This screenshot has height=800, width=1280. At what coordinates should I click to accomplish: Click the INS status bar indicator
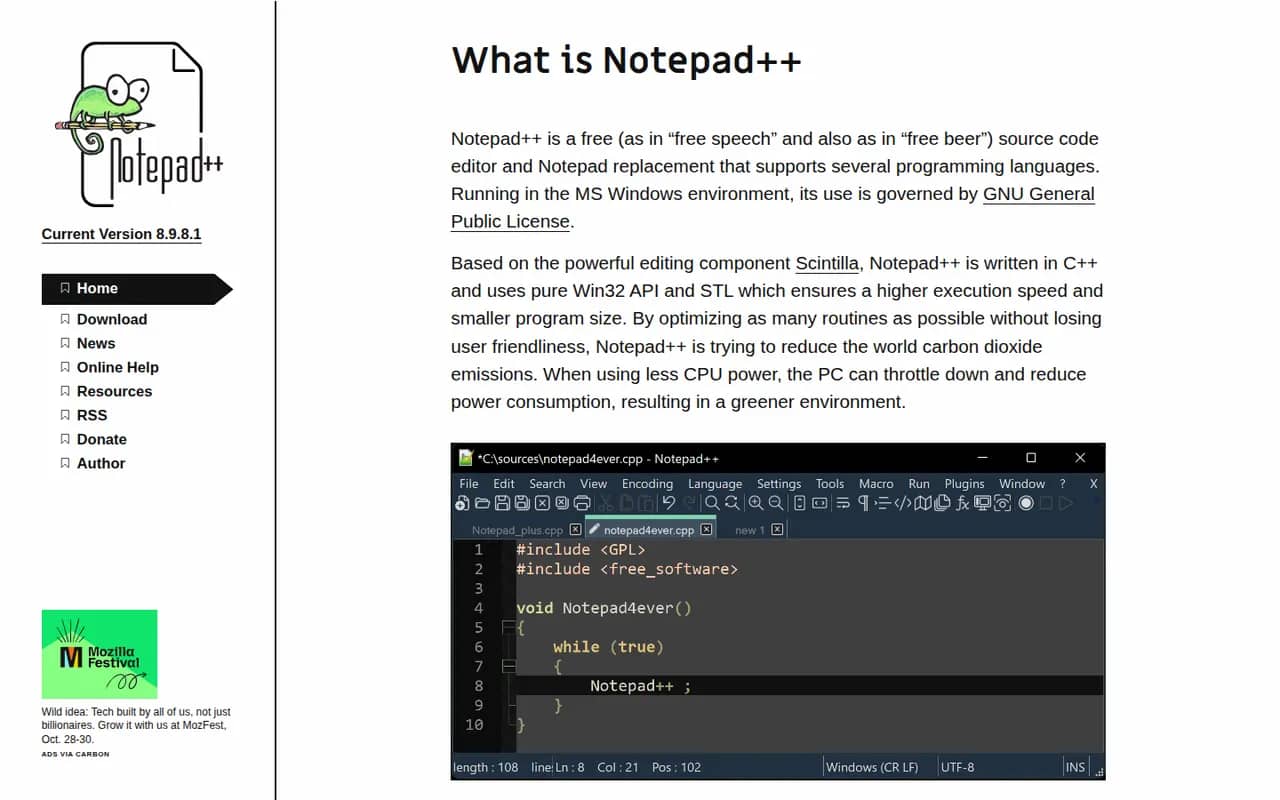(1075, 767)
